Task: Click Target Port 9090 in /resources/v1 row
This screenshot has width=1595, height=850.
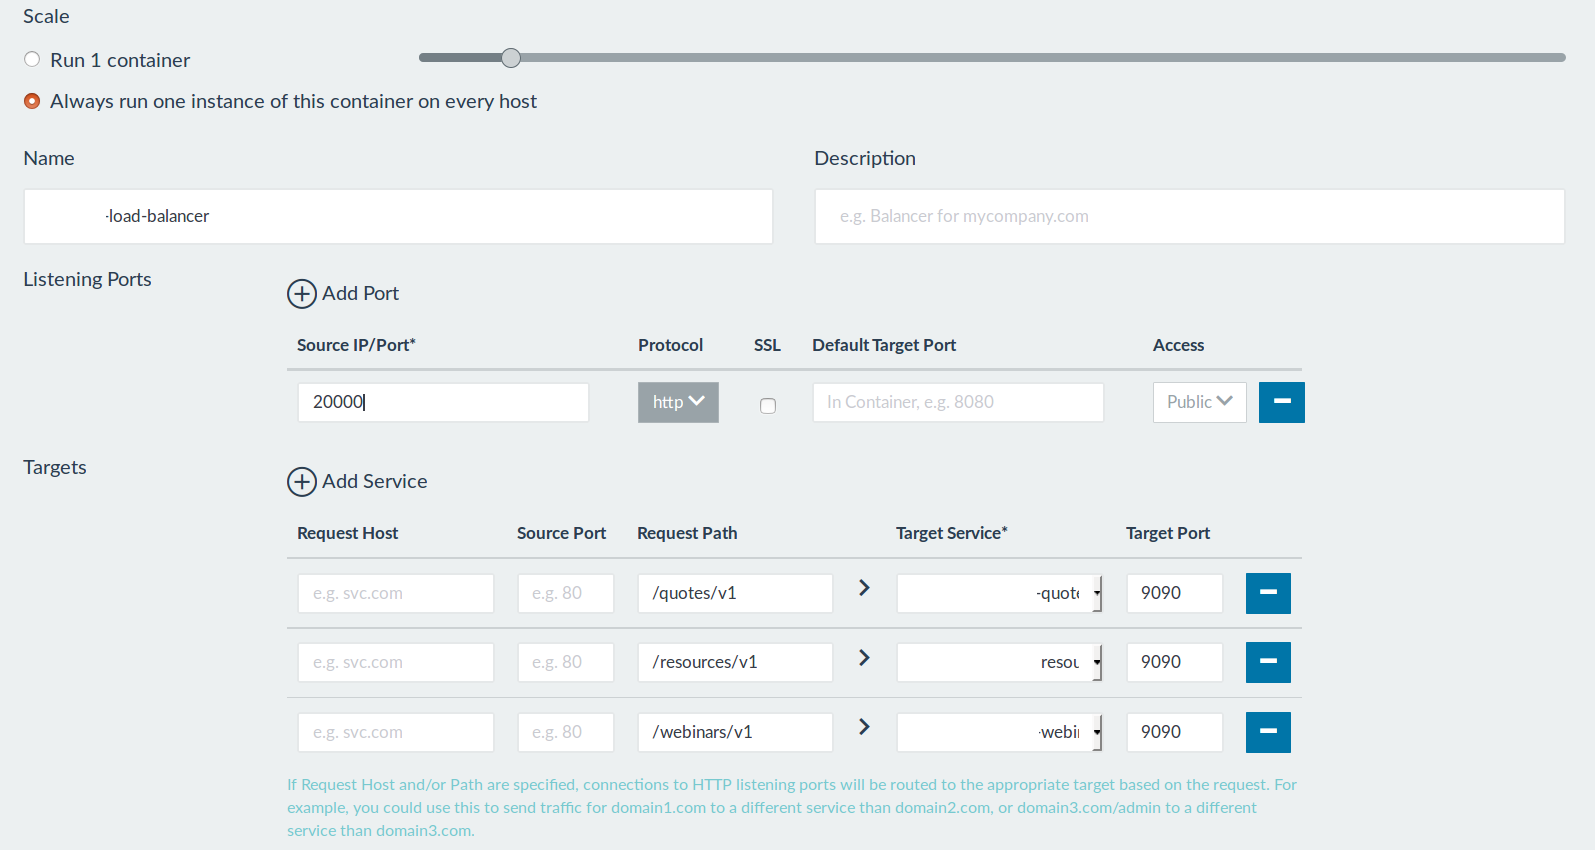Action: (1175, 662)
